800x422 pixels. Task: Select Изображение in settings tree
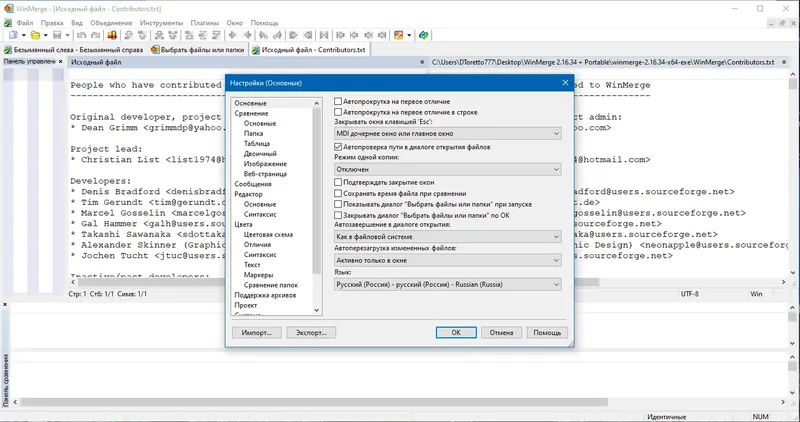click(265, 164)
